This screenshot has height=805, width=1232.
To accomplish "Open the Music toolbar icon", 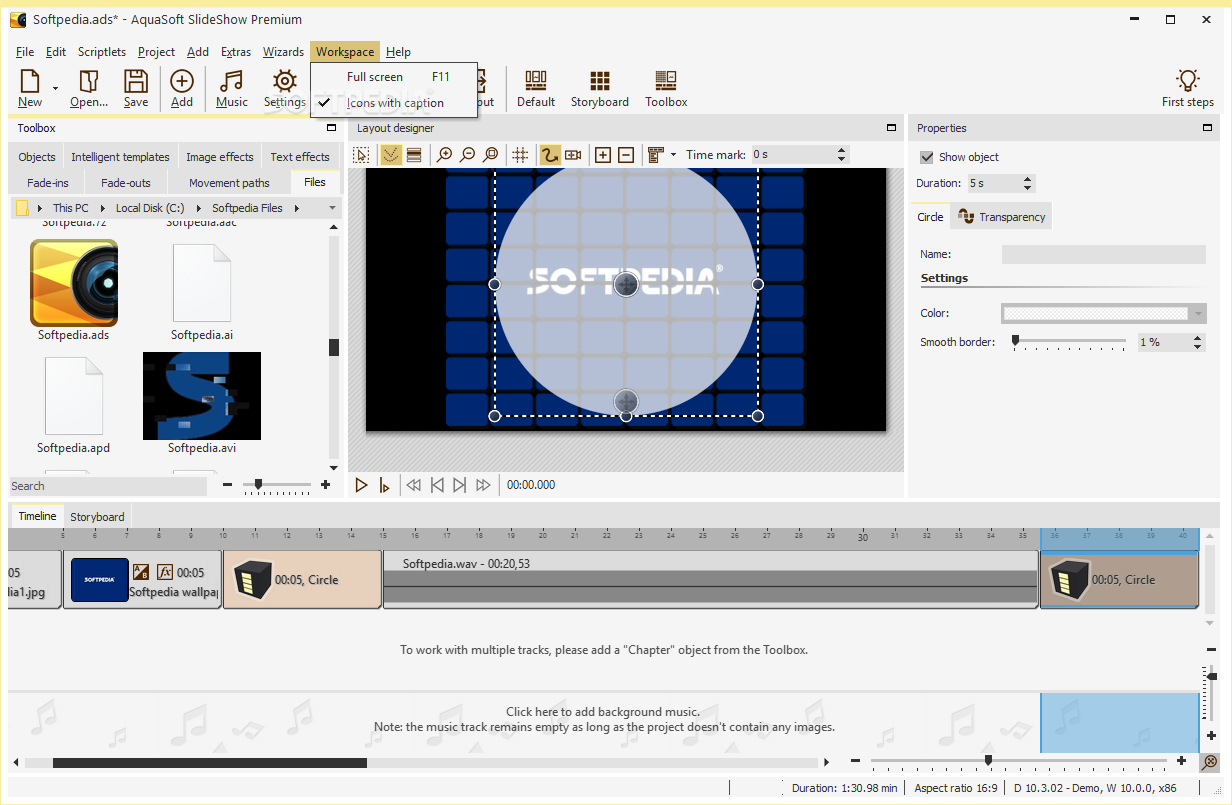I will coord(232,88).
